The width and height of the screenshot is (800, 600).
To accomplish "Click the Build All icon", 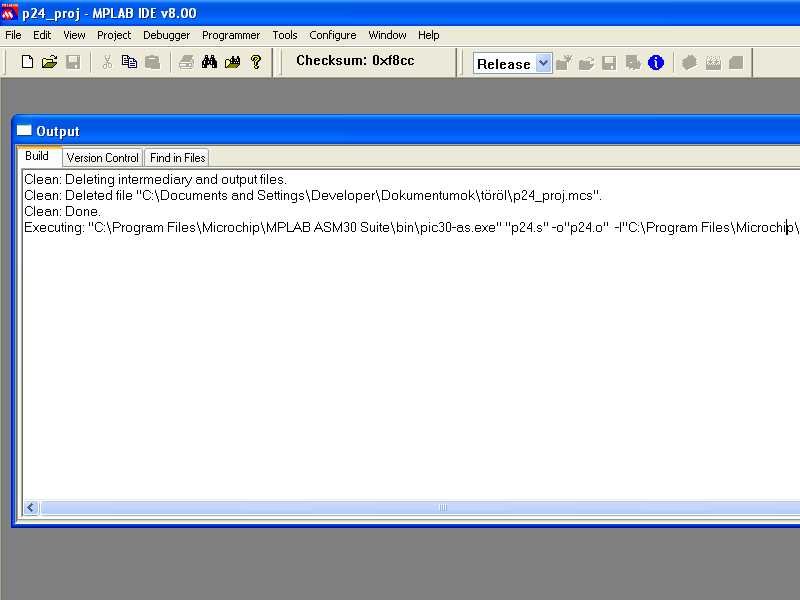I will pyautogui.click(x=713, y=63).
